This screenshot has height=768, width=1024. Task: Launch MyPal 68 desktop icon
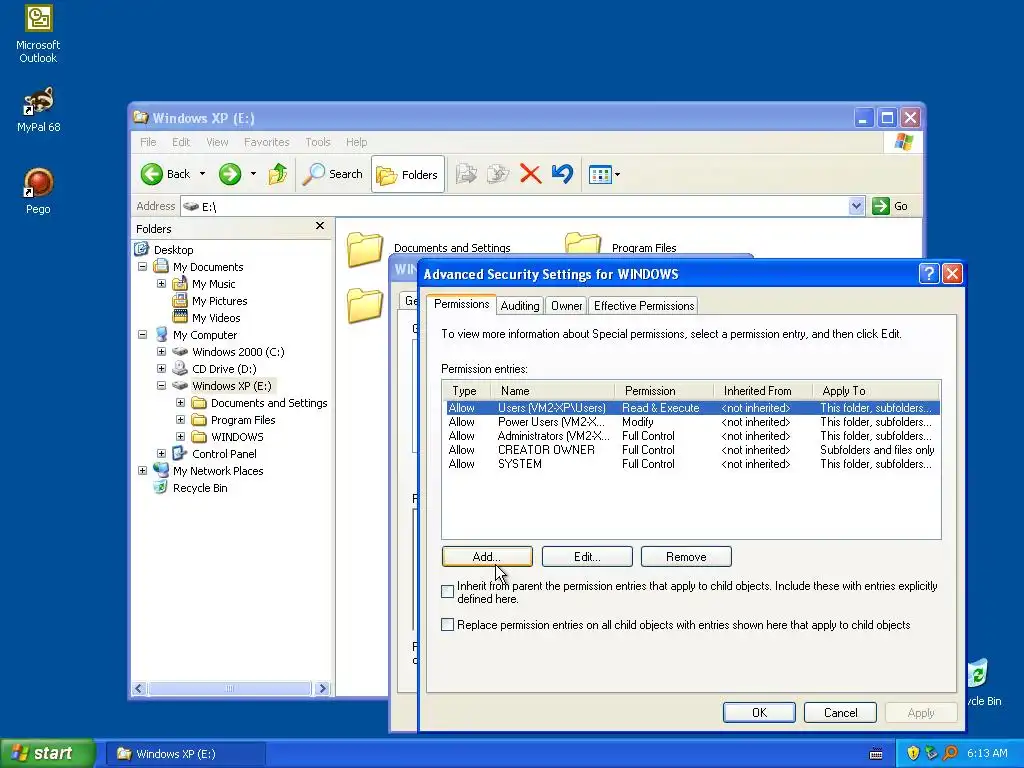tap(38, 109)
